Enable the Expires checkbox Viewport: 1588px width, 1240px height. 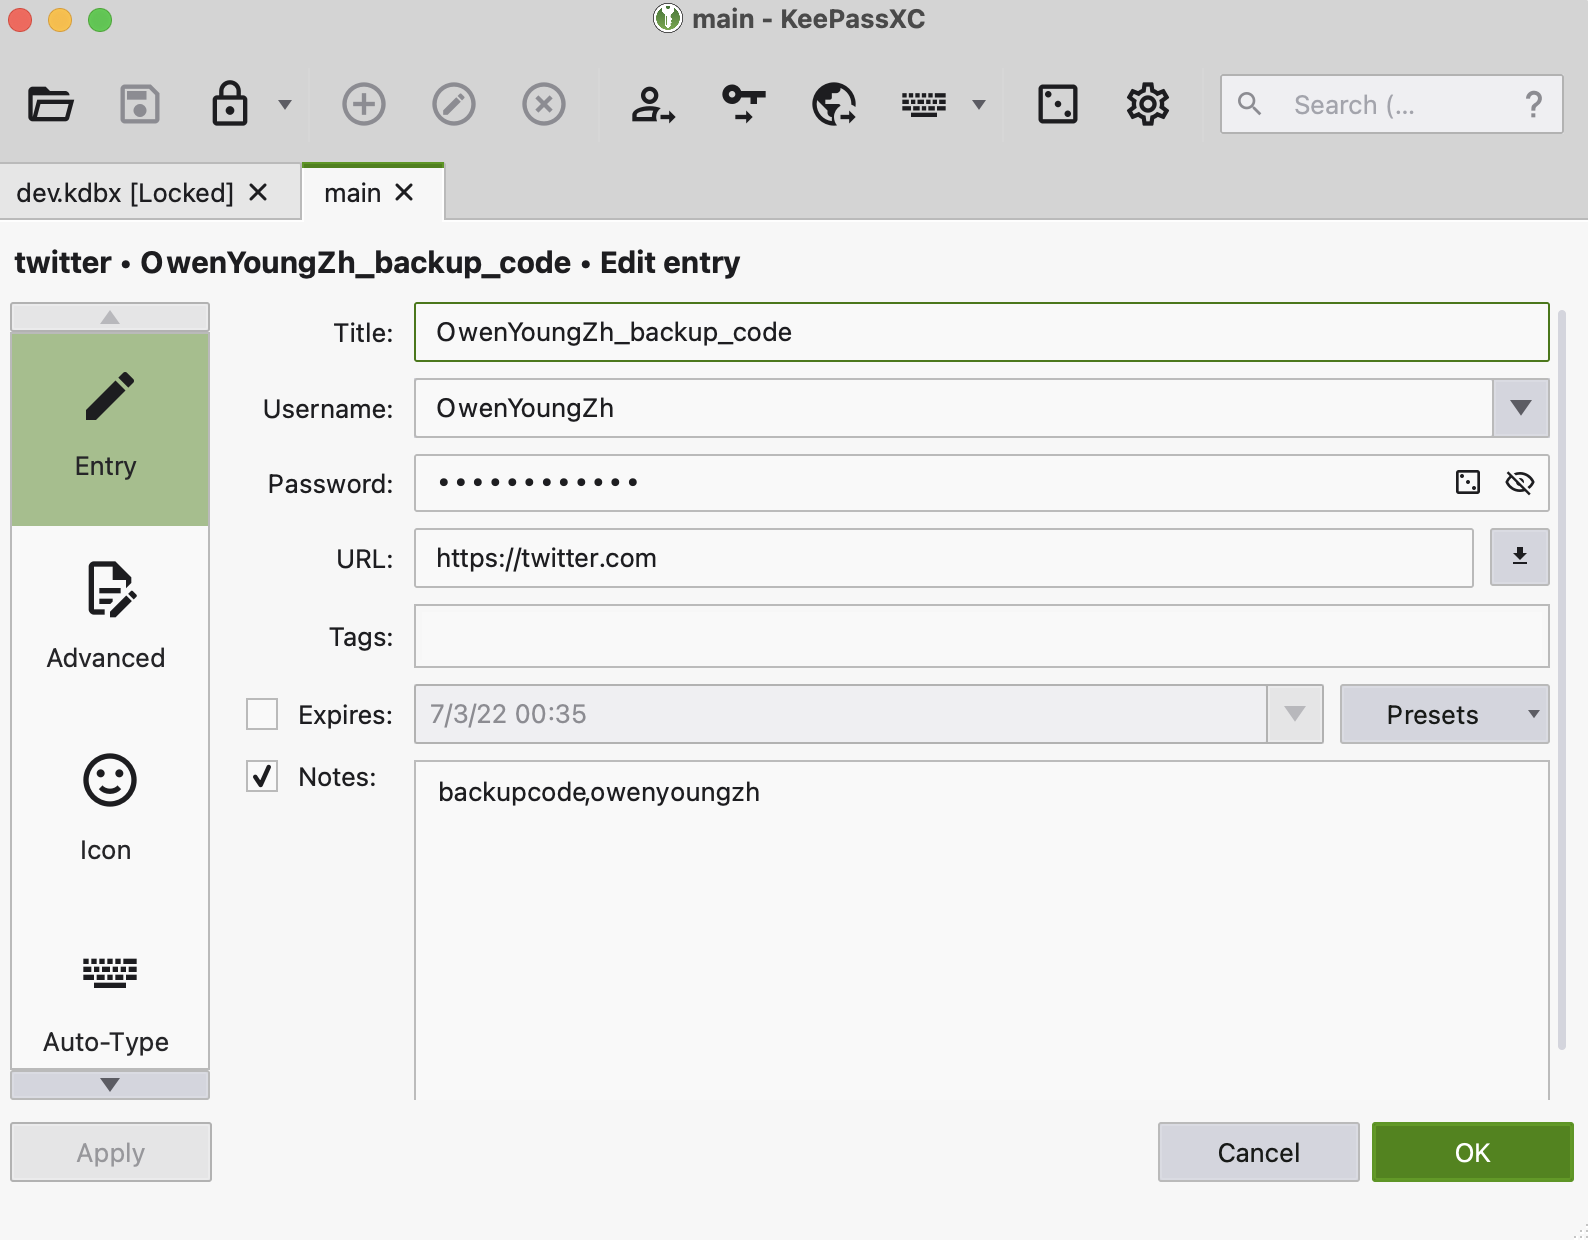coord(262,714)
